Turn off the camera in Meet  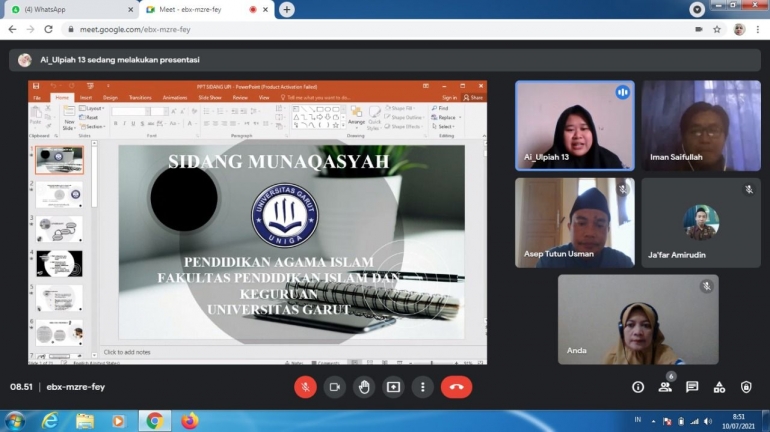pos(334,387)
